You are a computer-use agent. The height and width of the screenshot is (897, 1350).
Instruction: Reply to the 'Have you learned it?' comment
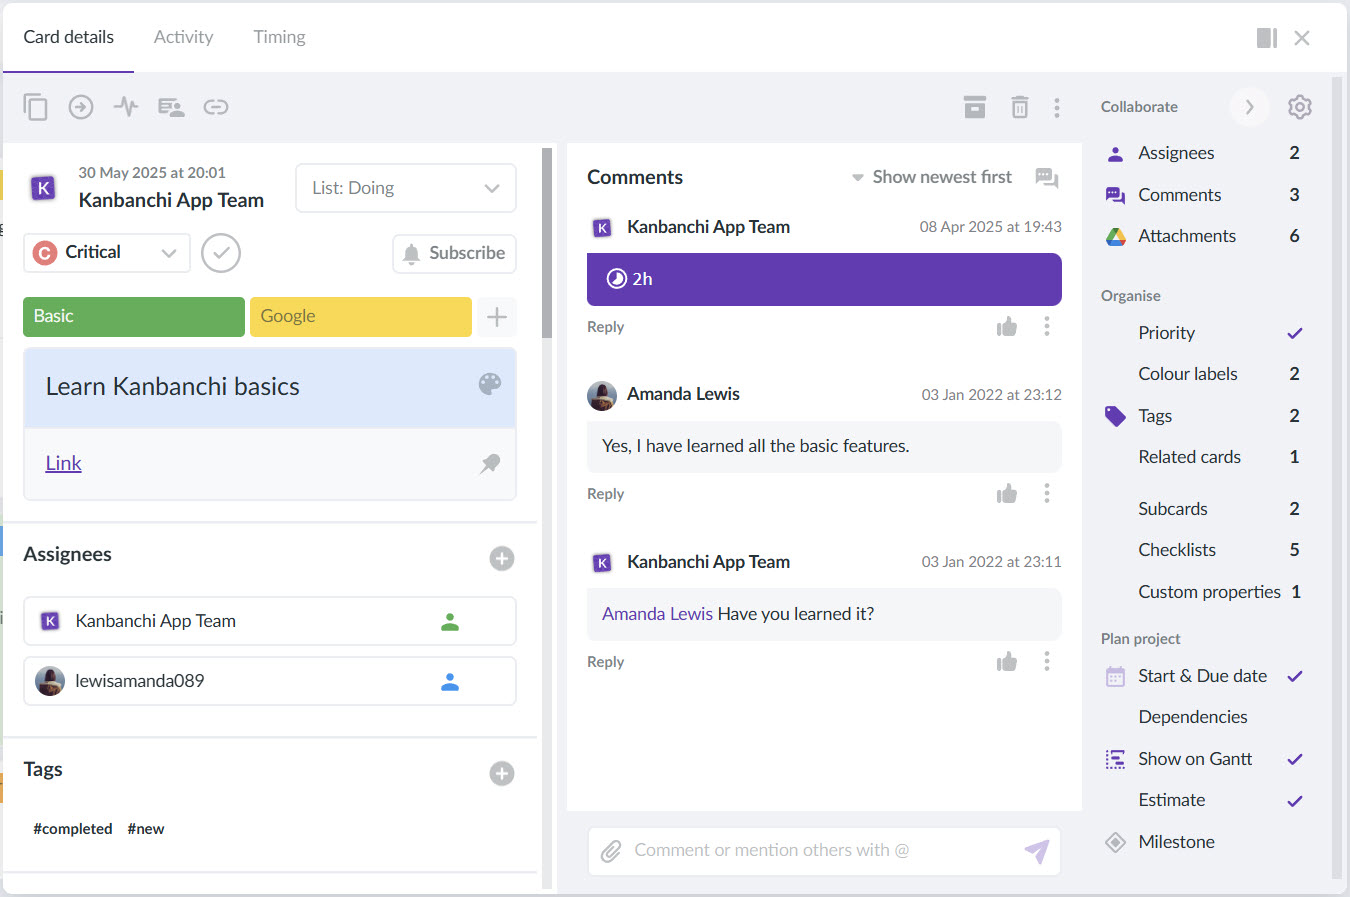(605, 662)
